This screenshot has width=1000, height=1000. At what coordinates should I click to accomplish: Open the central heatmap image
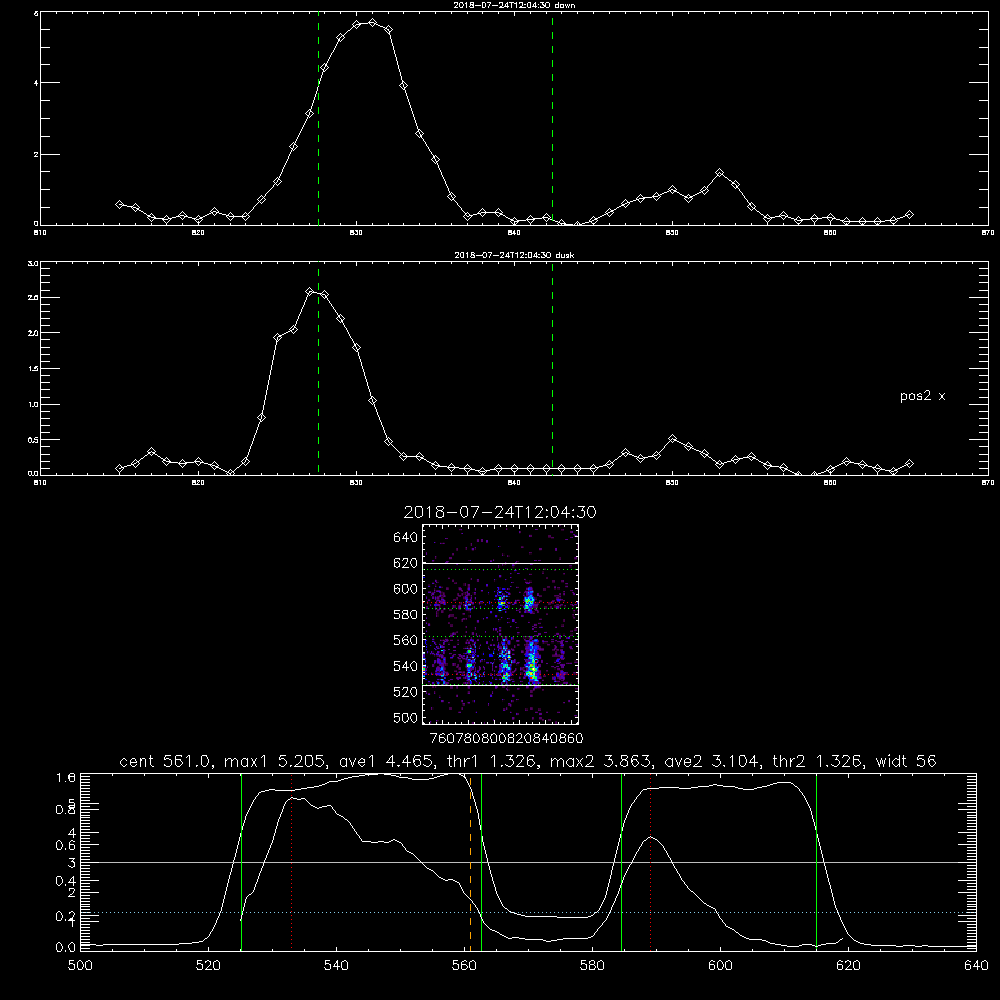500,624
